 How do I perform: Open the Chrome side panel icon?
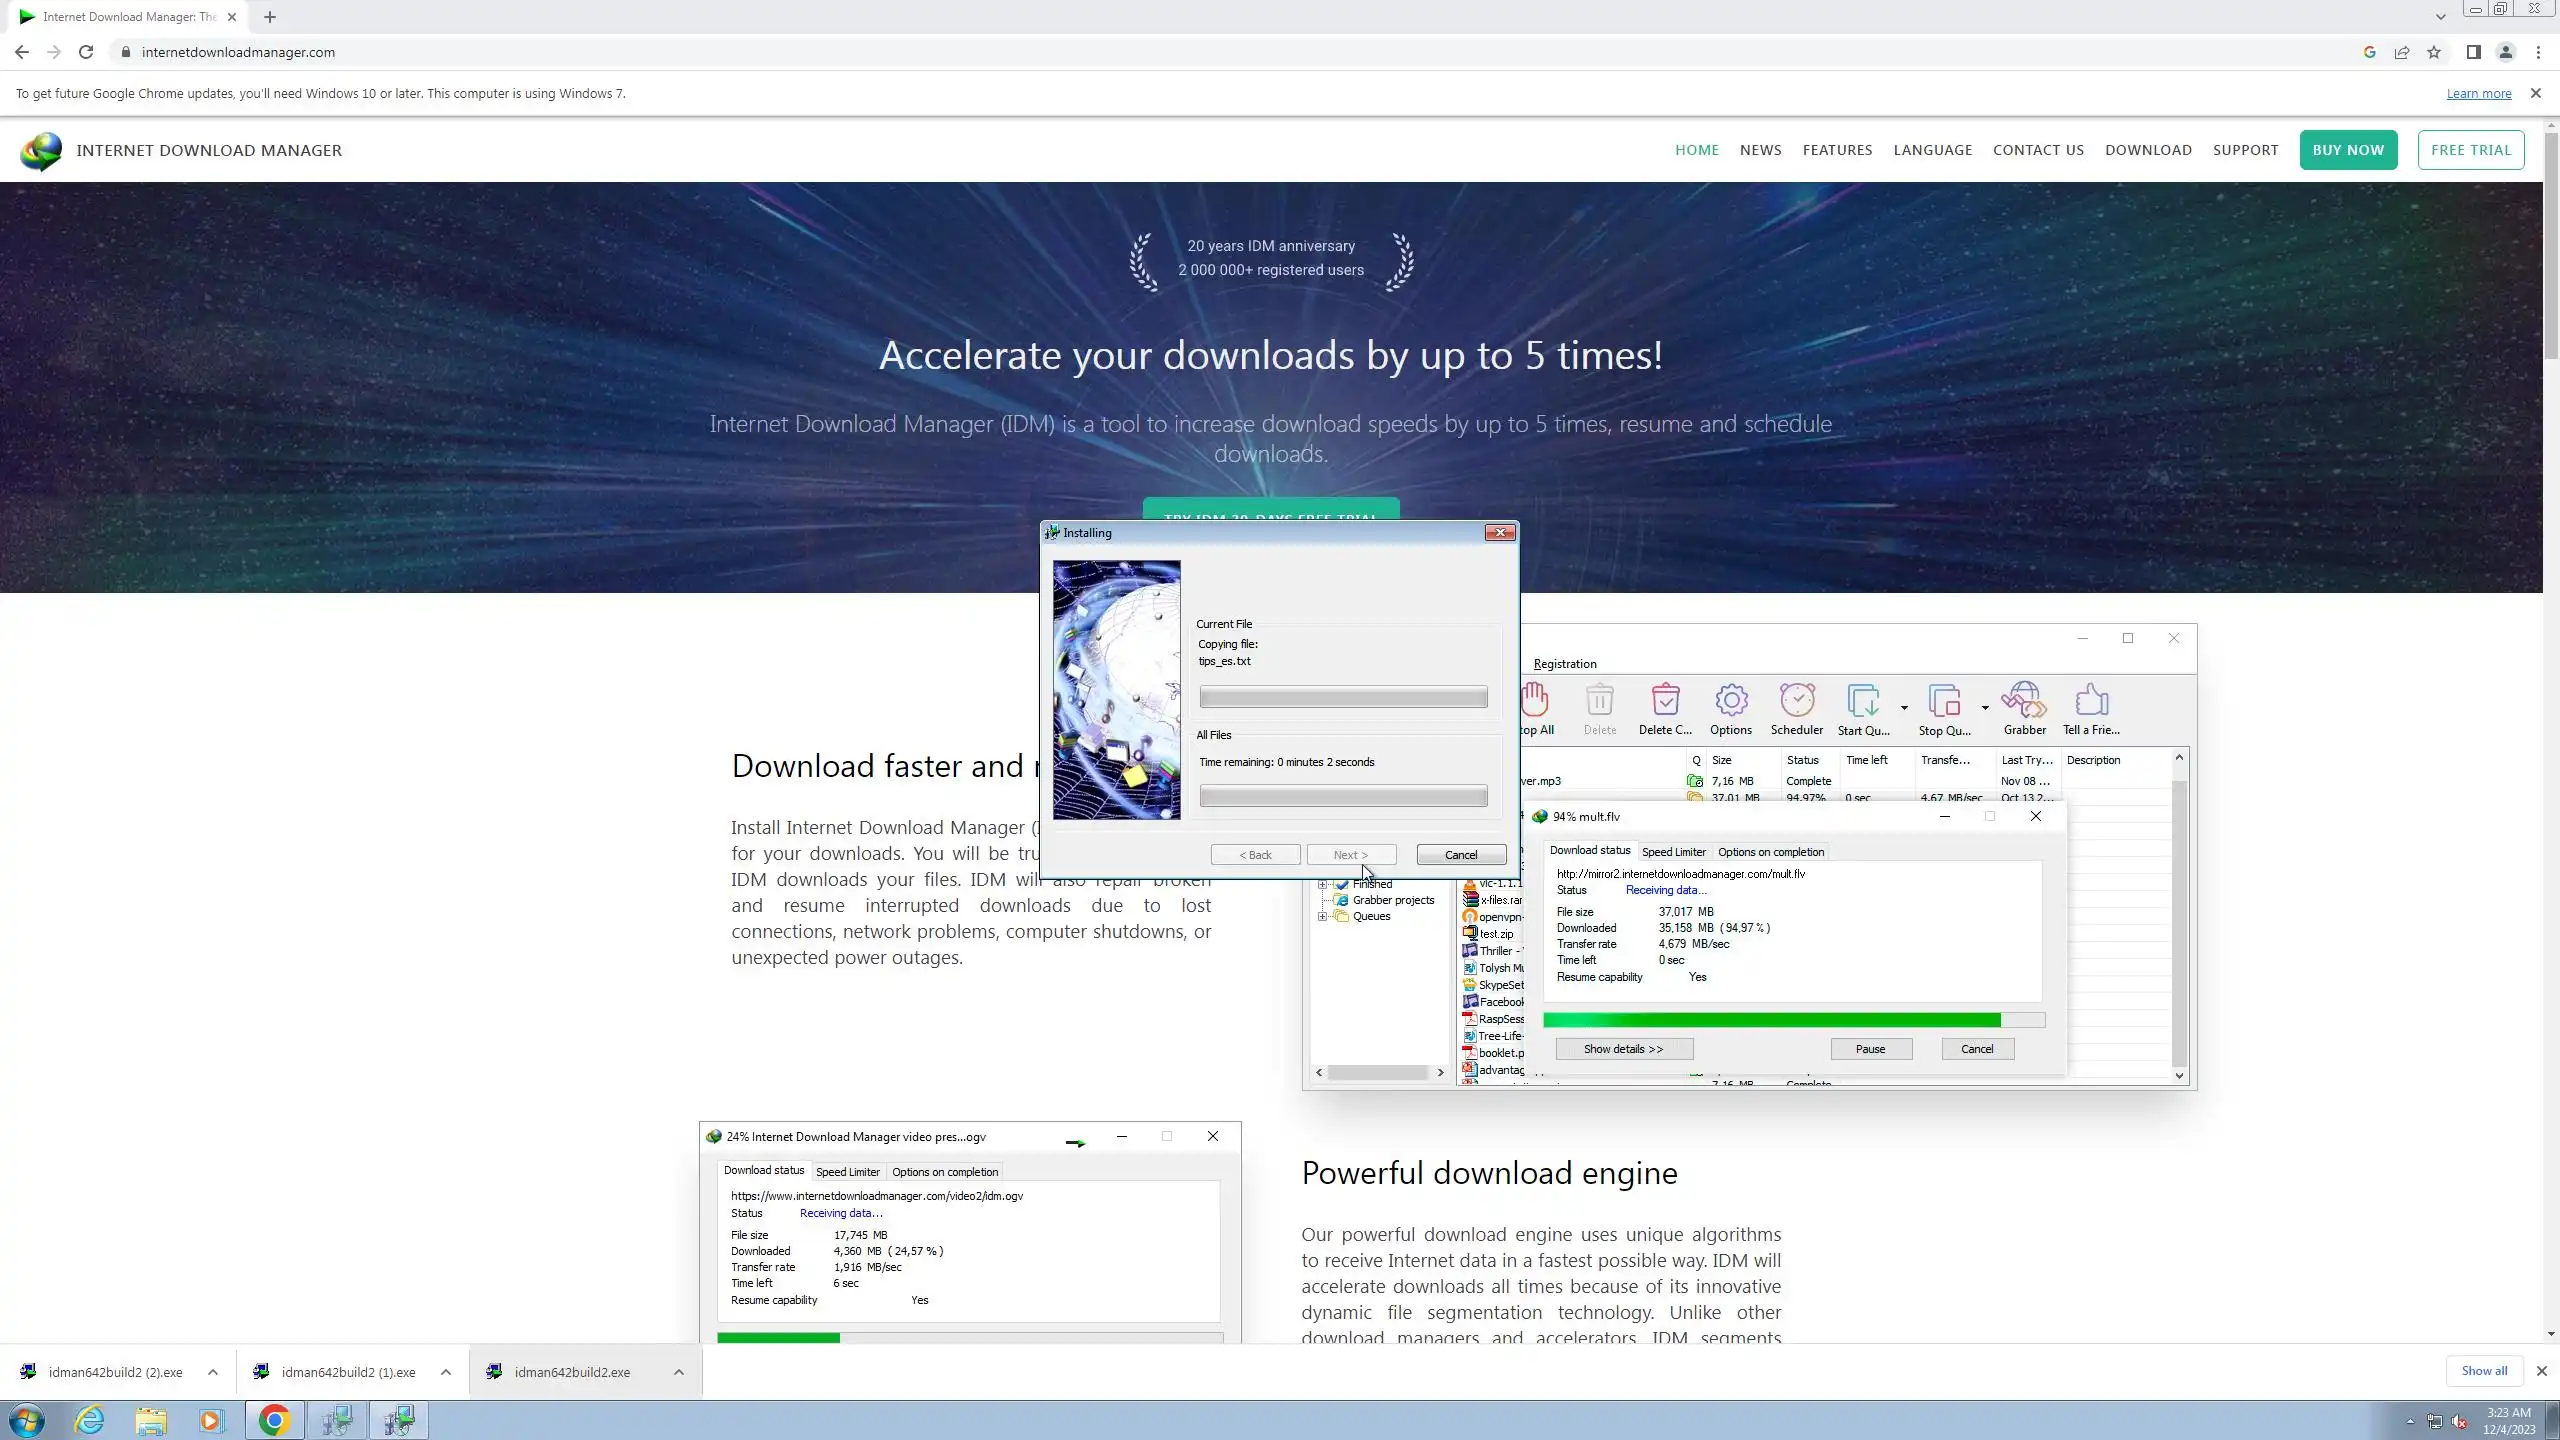click(2473, 52)
